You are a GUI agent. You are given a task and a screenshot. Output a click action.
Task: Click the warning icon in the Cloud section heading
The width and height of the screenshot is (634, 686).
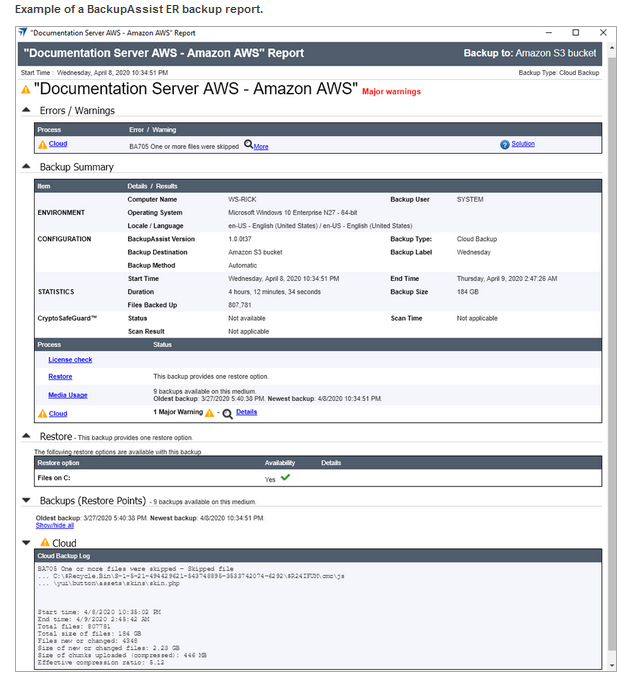click(45, 543)
